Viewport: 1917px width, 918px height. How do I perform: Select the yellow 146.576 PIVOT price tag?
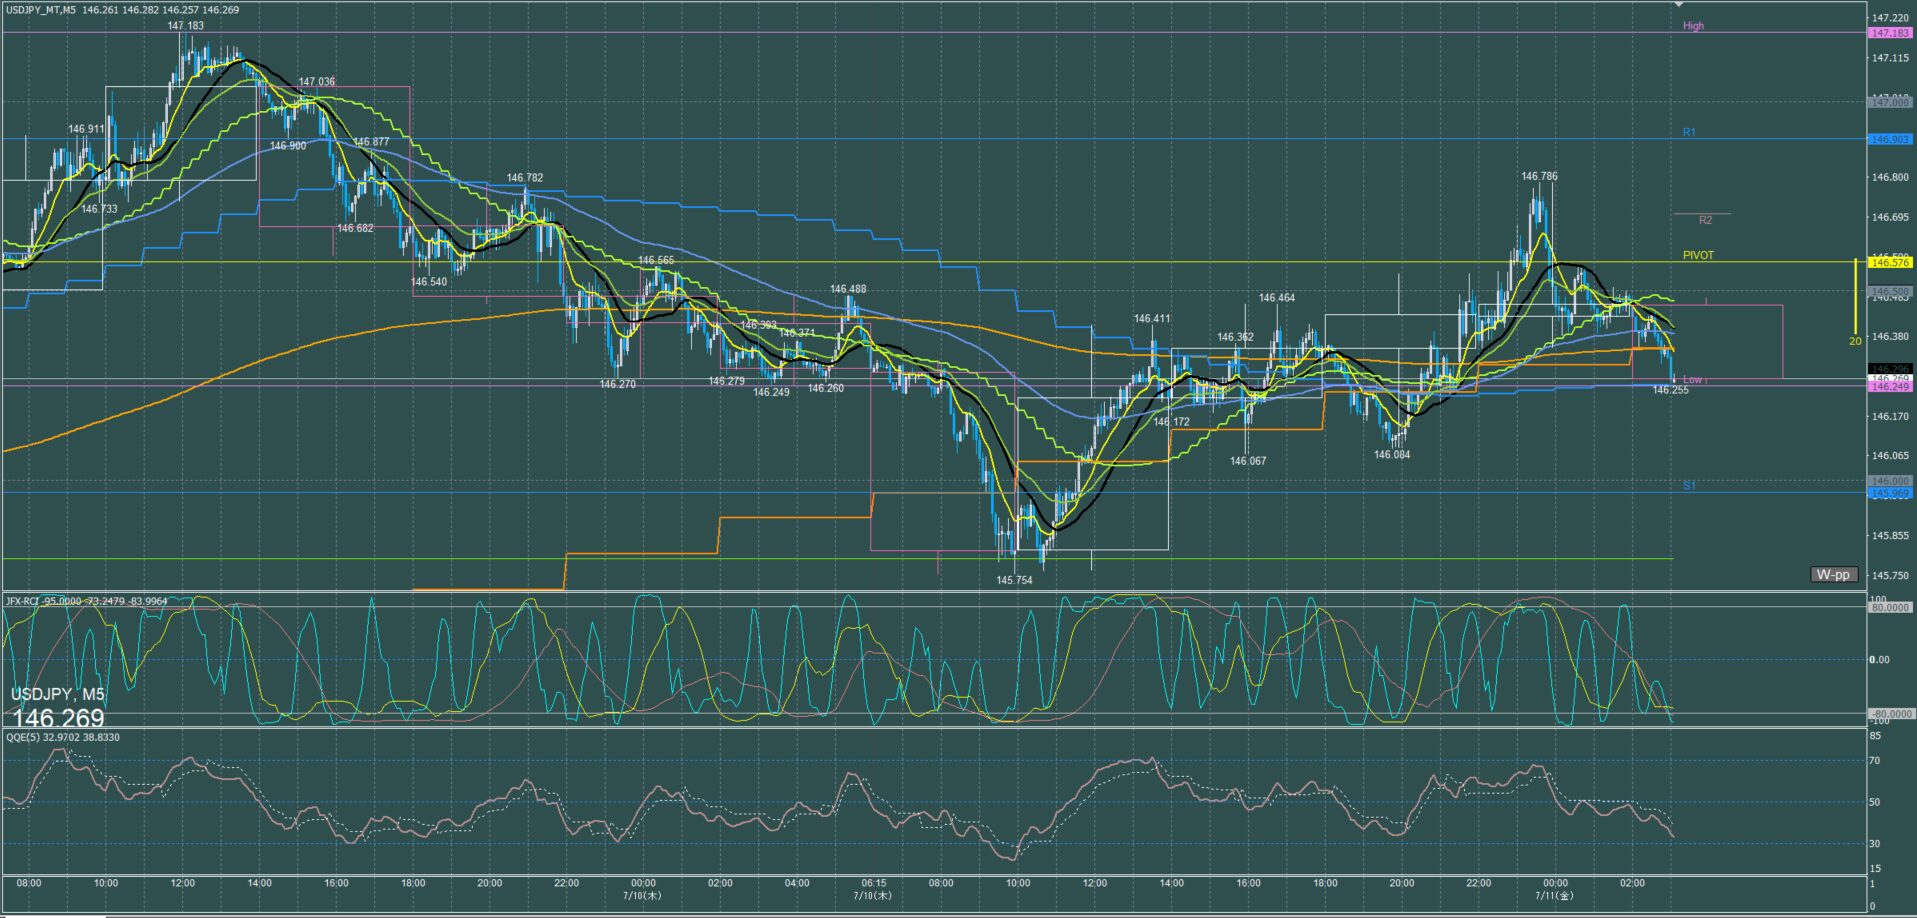(1891, 263)
